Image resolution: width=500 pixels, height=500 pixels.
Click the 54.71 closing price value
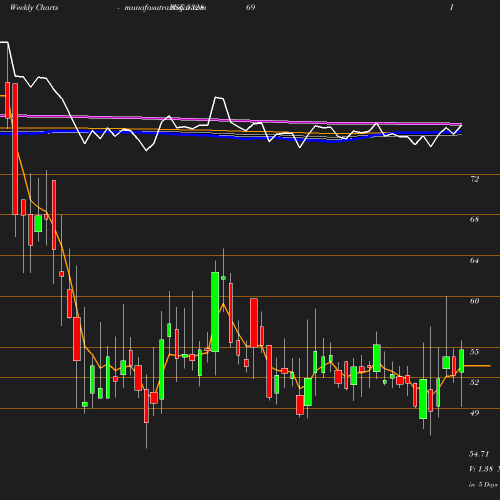point(479,454)
